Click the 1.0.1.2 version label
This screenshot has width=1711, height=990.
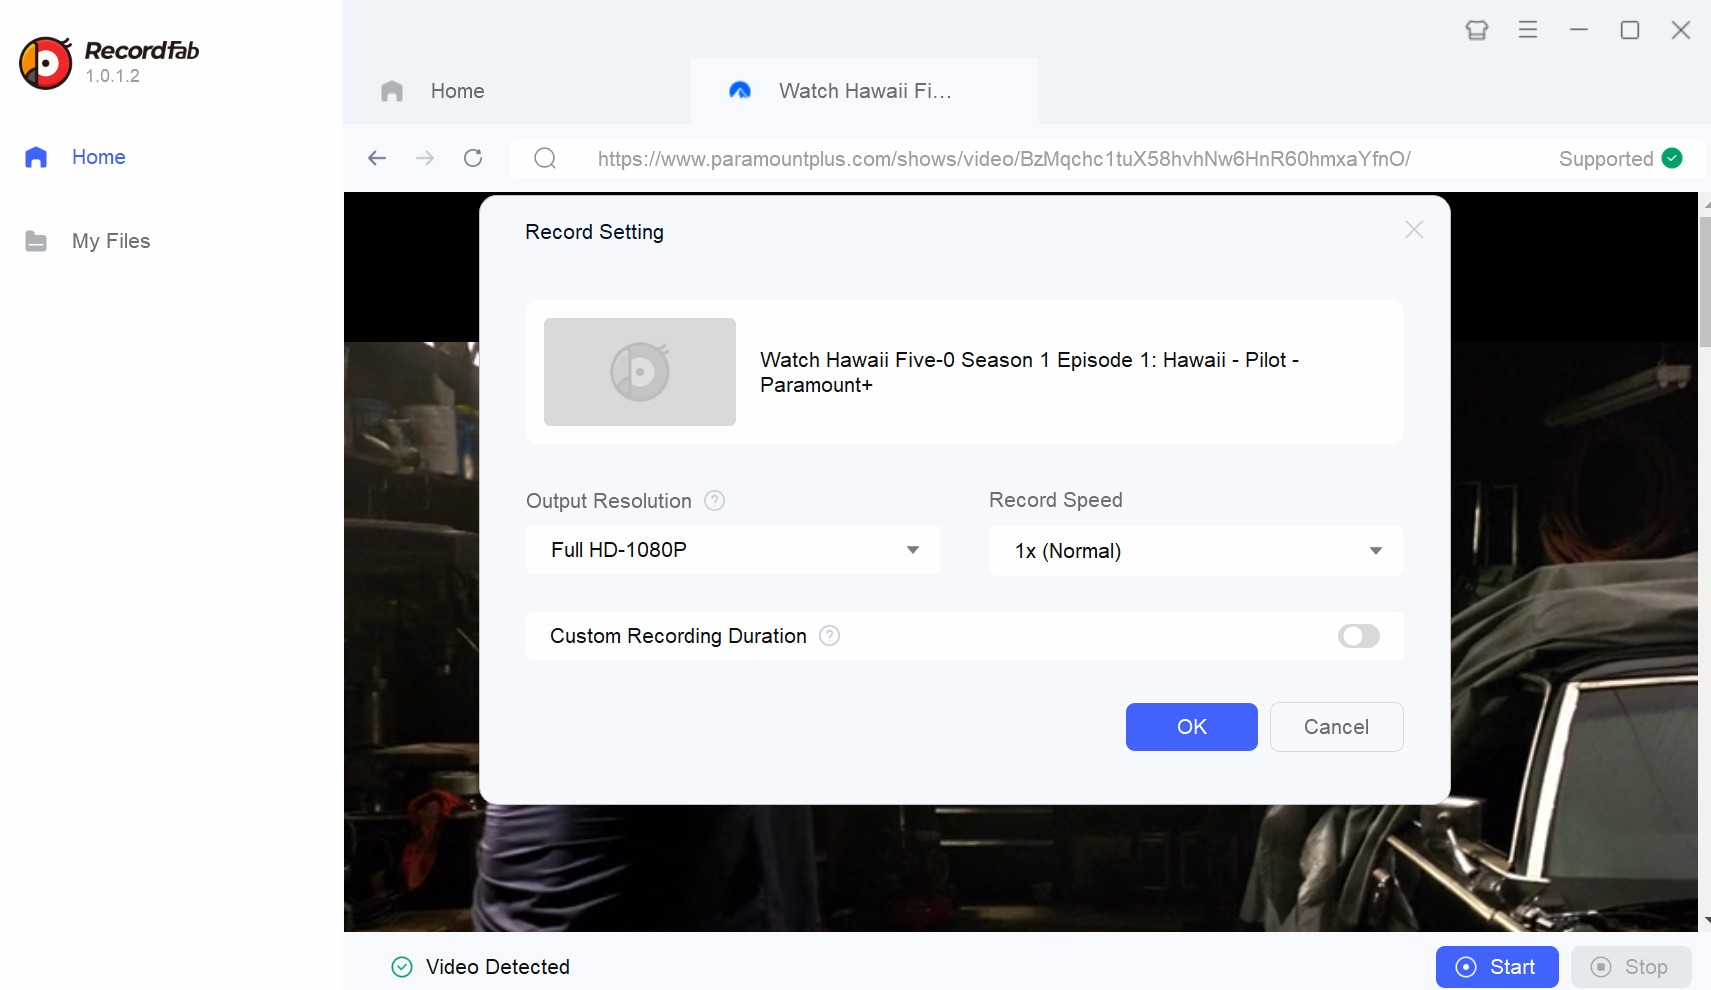pyautogui.click(x=113, y=76)
